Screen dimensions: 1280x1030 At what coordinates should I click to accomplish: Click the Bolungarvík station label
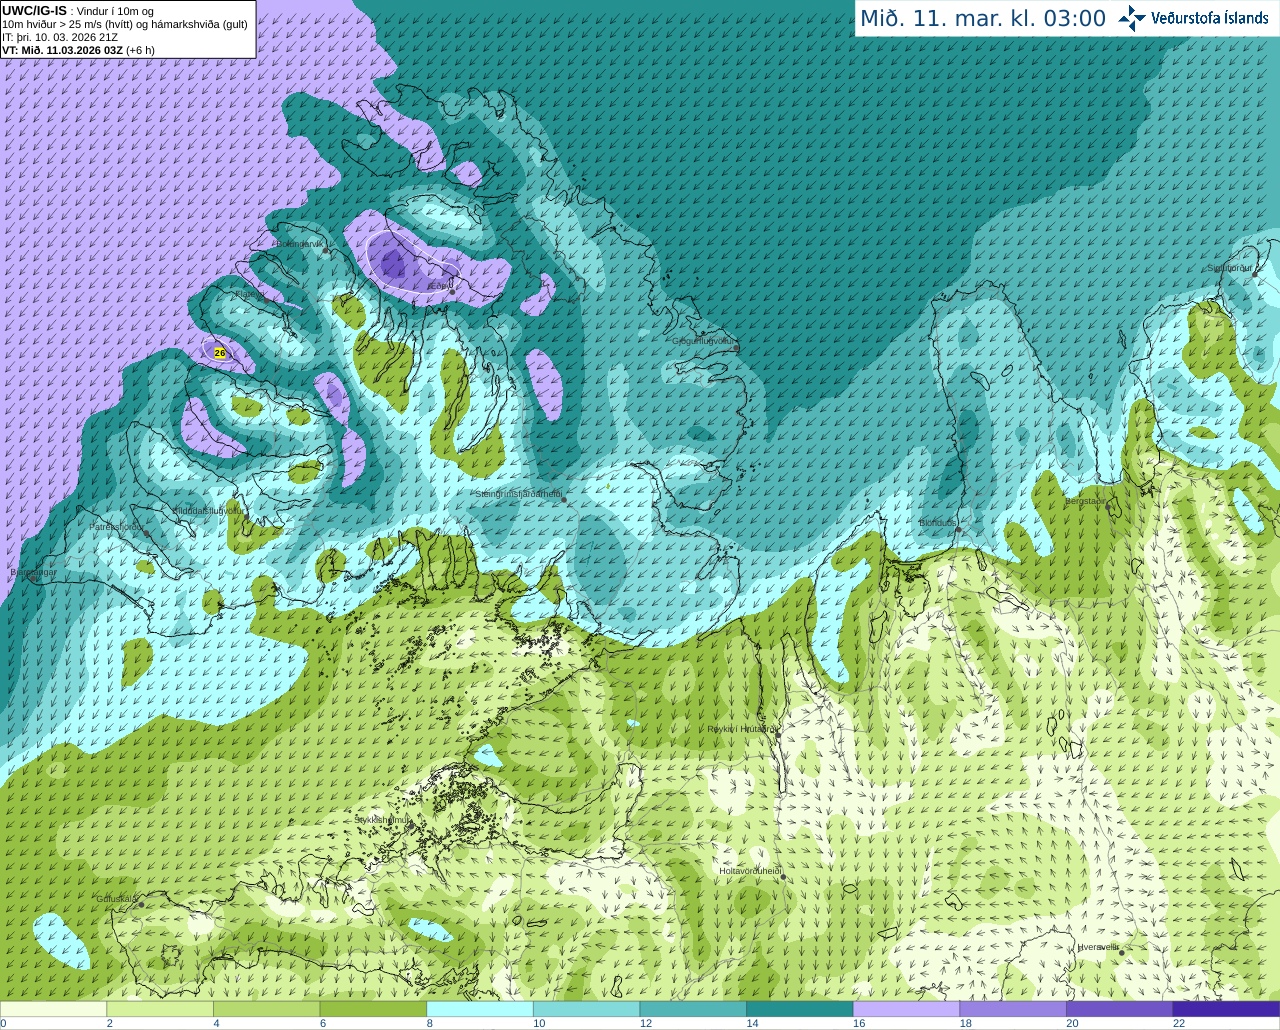coord(300,244)
